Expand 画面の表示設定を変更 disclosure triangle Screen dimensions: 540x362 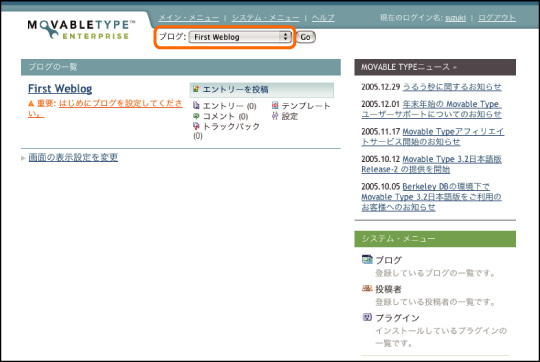(x=23, y=158)
